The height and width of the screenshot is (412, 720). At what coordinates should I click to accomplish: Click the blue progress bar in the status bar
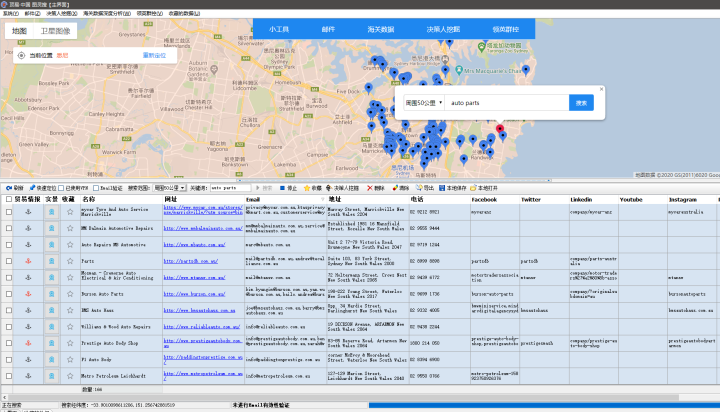544,405
